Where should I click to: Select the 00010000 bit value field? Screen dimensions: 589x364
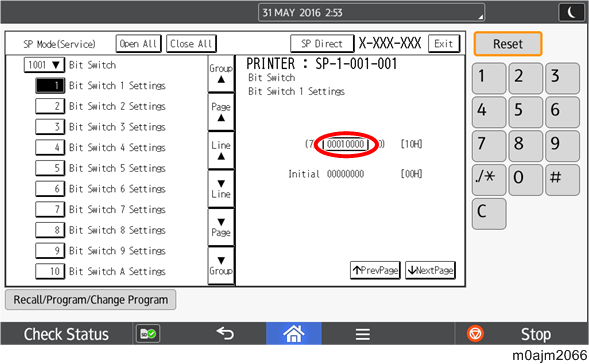(x=346, y=144)
